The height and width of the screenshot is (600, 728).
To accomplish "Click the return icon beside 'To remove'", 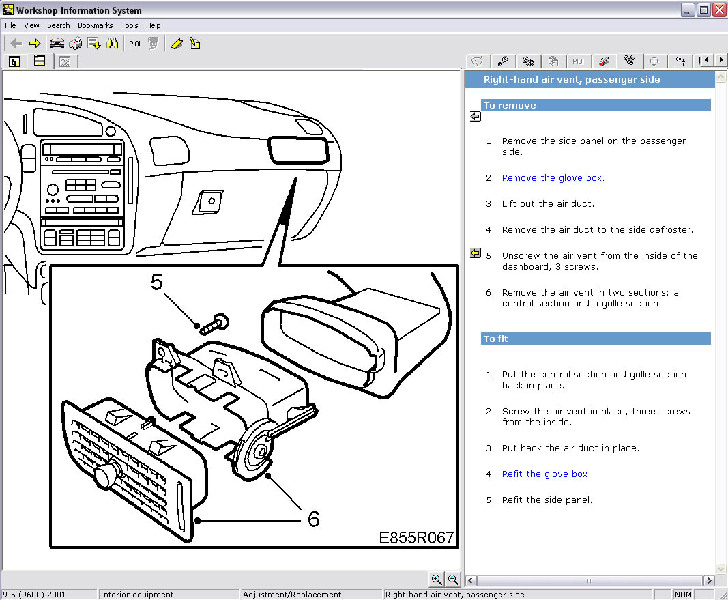I will tap(475, 117).
